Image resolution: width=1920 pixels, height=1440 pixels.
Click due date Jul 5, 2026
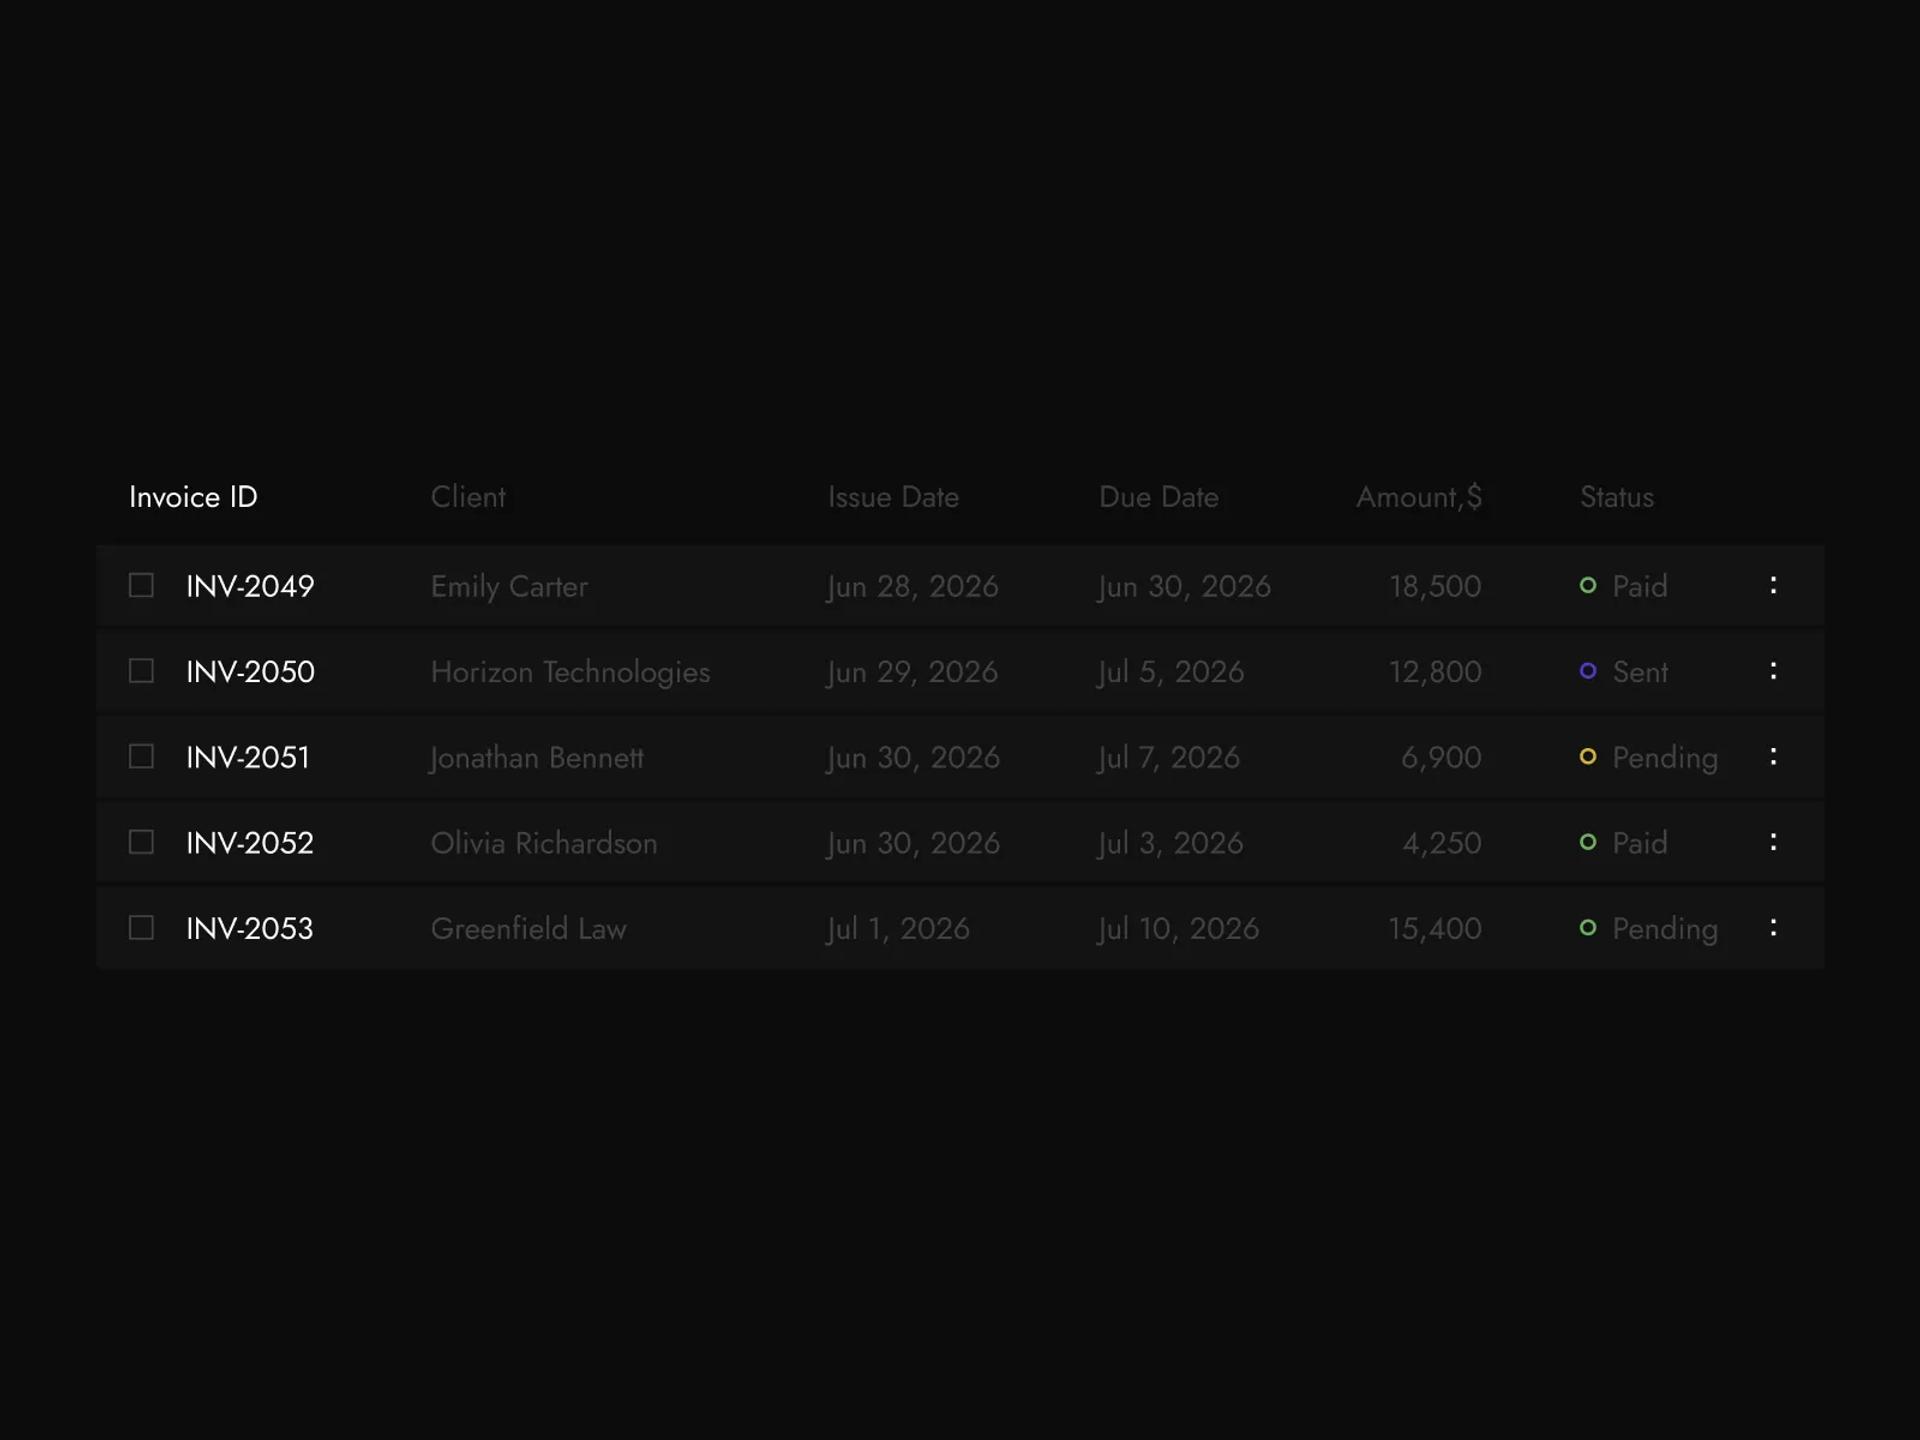click(1170, 673)
